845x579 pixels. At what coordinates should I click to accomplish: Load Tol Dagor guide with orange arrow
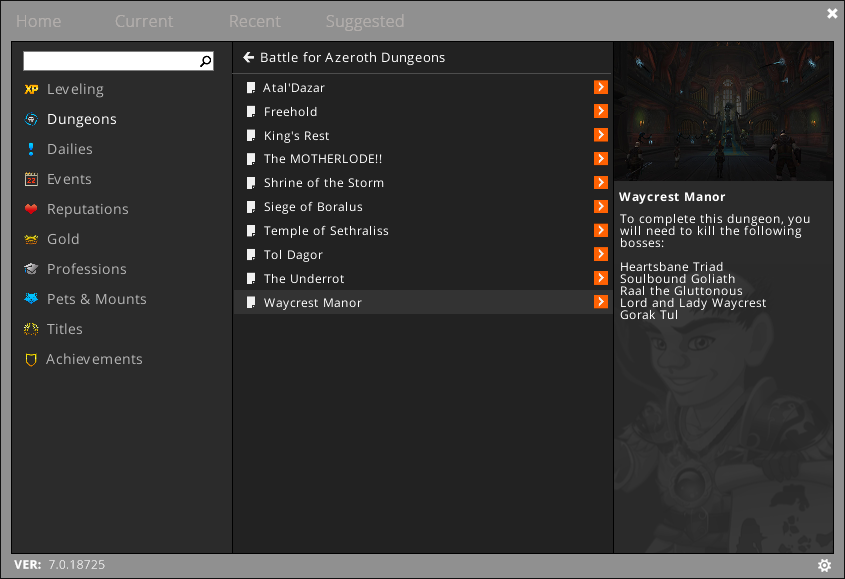(601, 254)
